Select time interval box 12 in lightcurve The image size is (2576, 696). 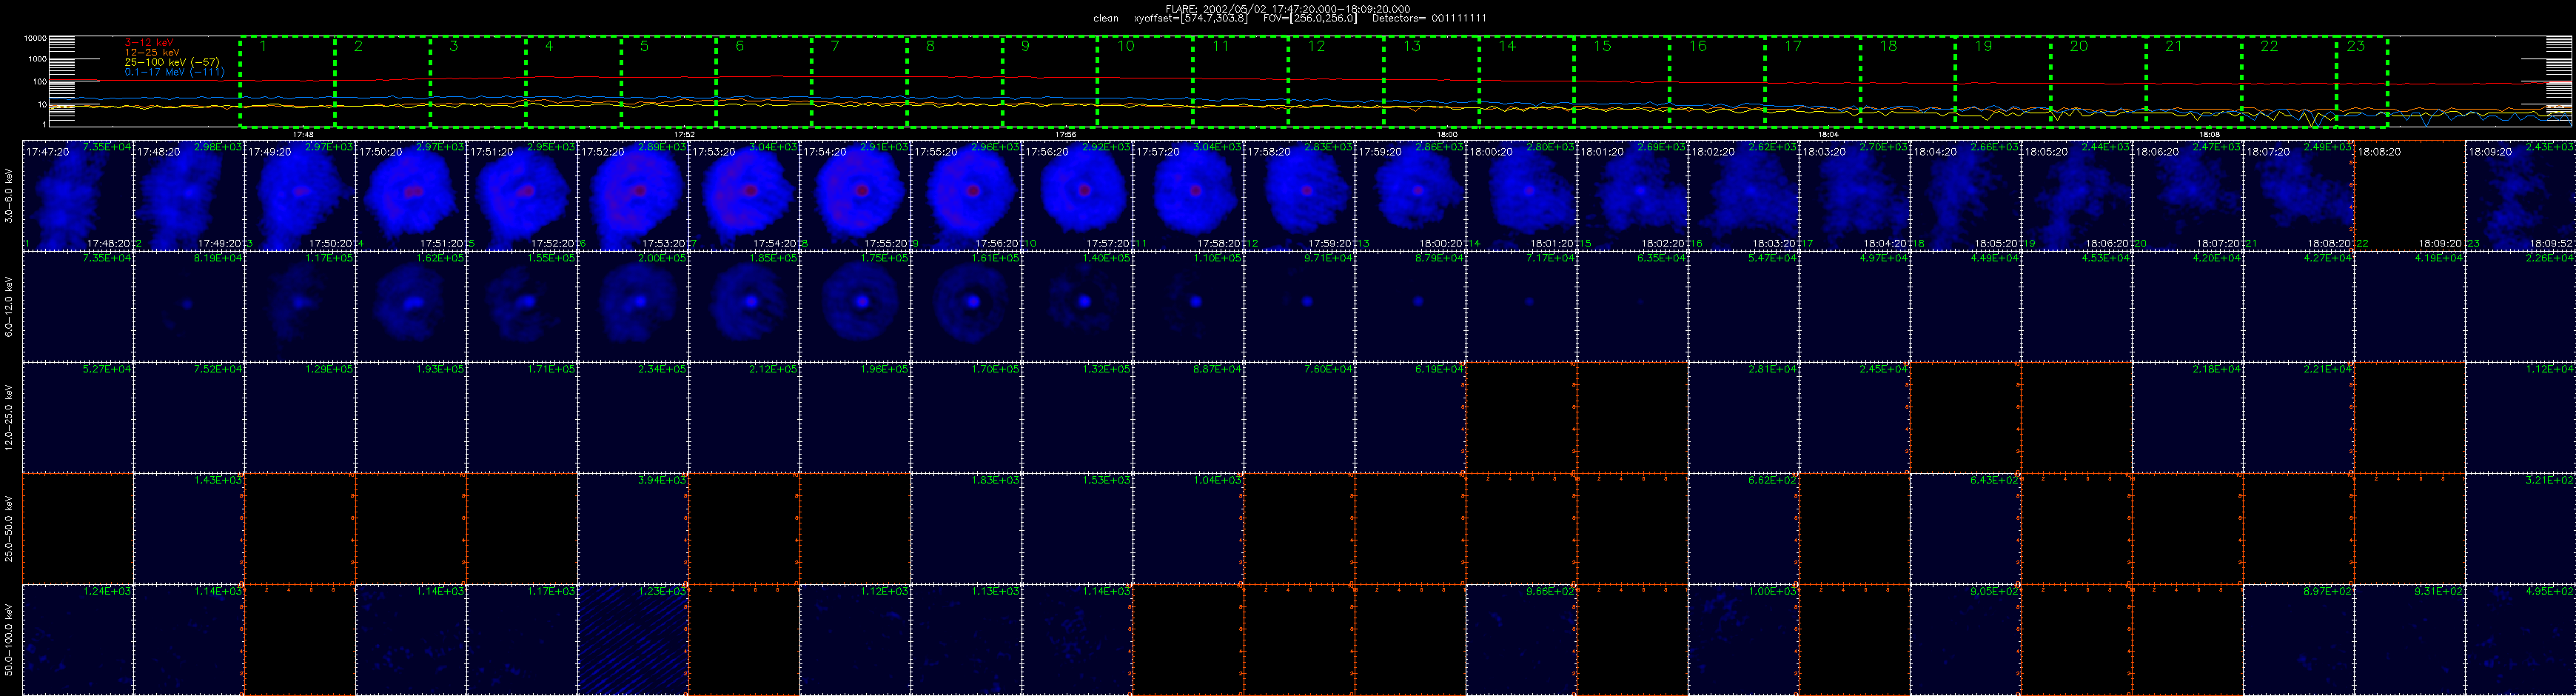coord(1336,82)
